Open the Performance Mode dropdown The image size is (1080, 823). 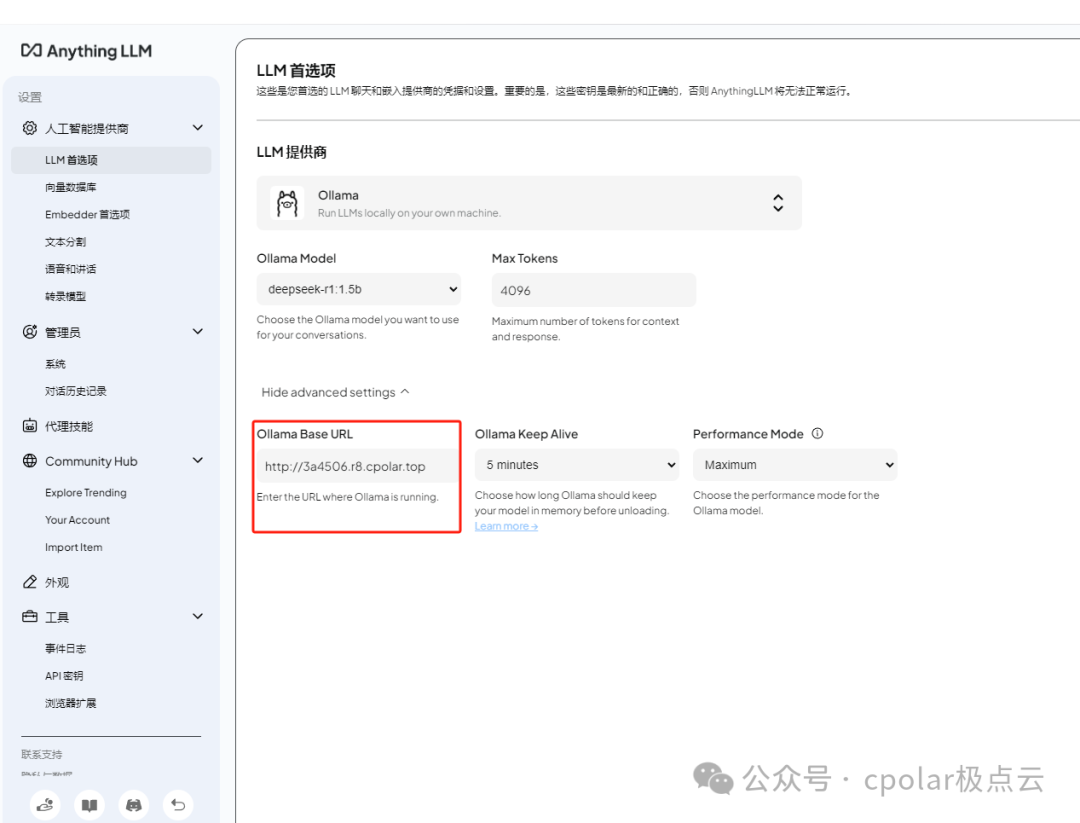[795, 465]
